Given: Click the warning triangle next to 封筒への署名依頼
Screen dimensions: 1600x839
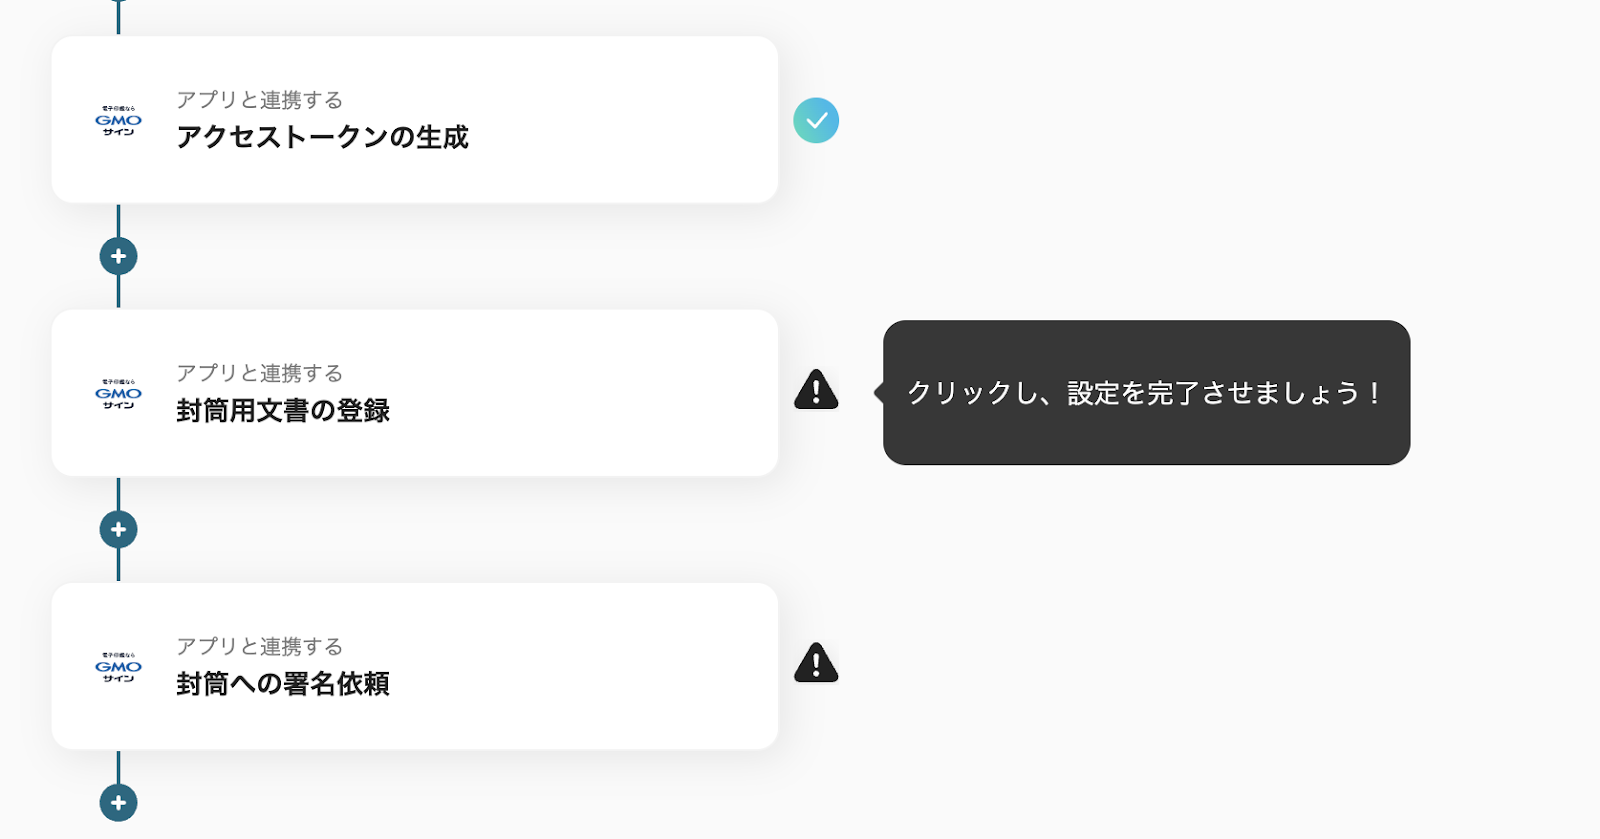Looking at the screenshot, I should [816, 663].
